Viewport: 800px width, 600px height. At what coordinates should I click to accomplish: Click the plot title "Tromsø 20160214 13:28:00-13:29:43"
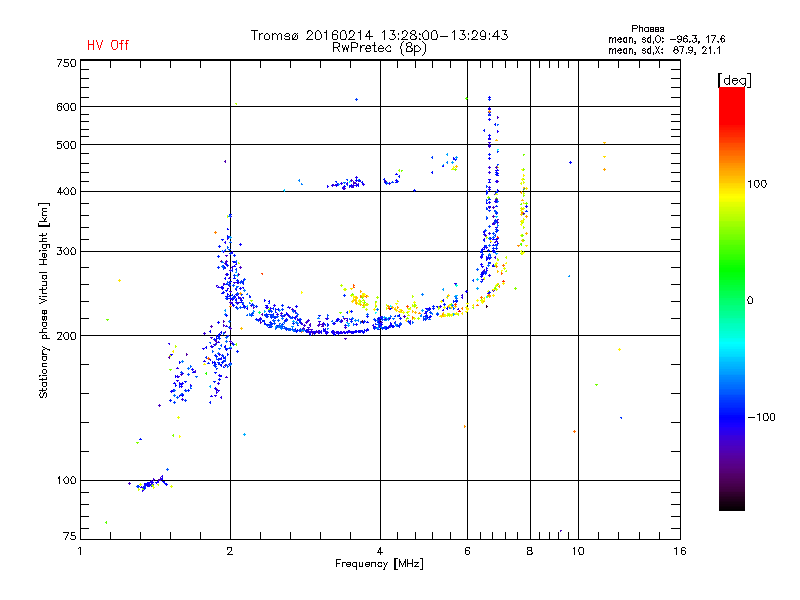[379, 35]
